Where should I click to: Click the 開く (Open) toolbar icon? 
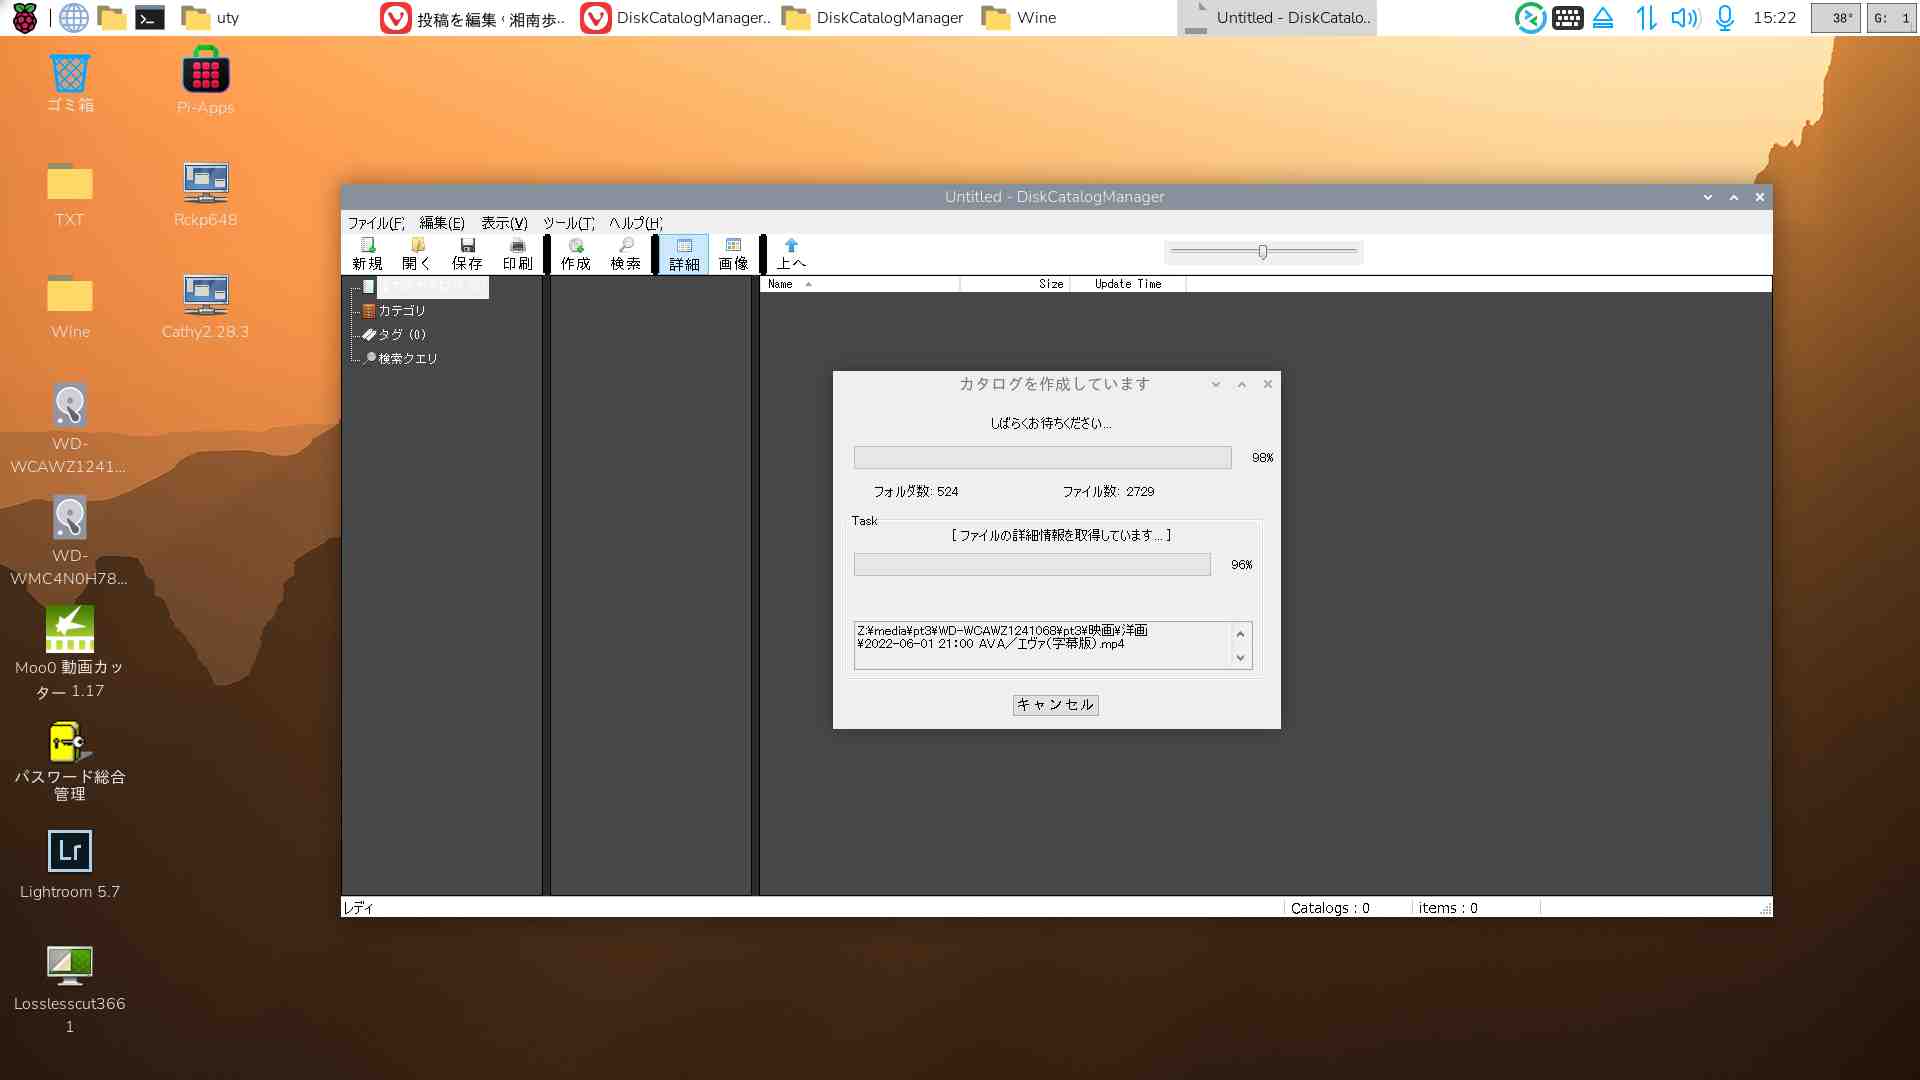click(x=417, y=253)
